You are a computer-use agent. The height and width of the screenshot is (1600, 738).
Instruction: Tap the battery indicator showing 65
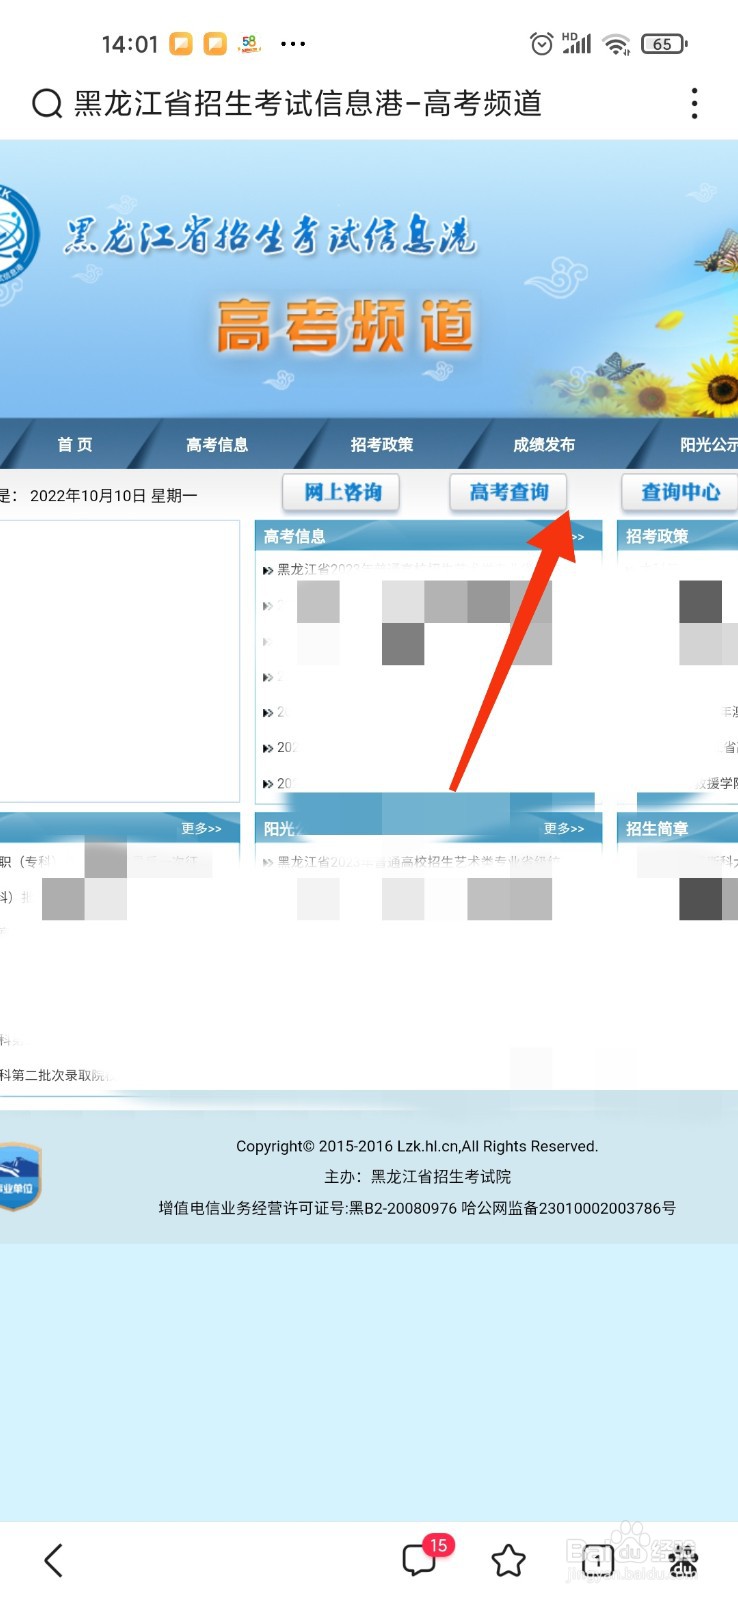pos(664,44)
